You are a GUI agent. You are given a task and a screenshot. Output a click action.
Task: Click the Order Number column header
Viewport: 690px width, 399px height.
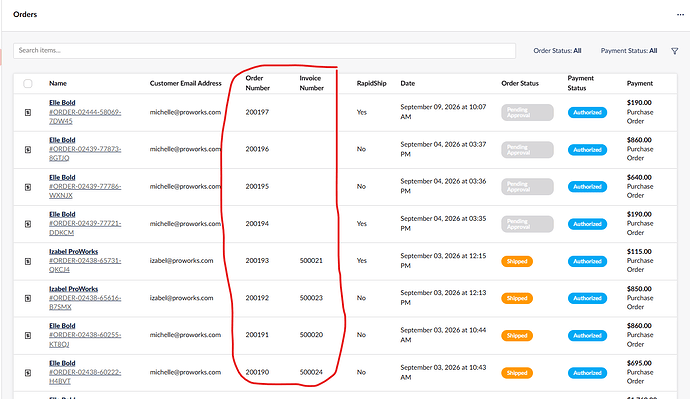[257, 83]
